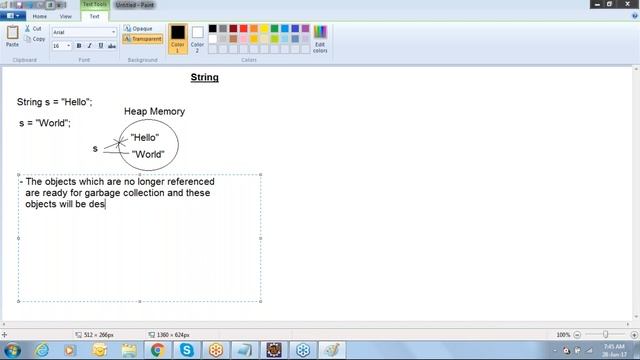Click the zoom slider handle
Image resolution: width=640 pixels, height=360 pixels.
point(606,334)
